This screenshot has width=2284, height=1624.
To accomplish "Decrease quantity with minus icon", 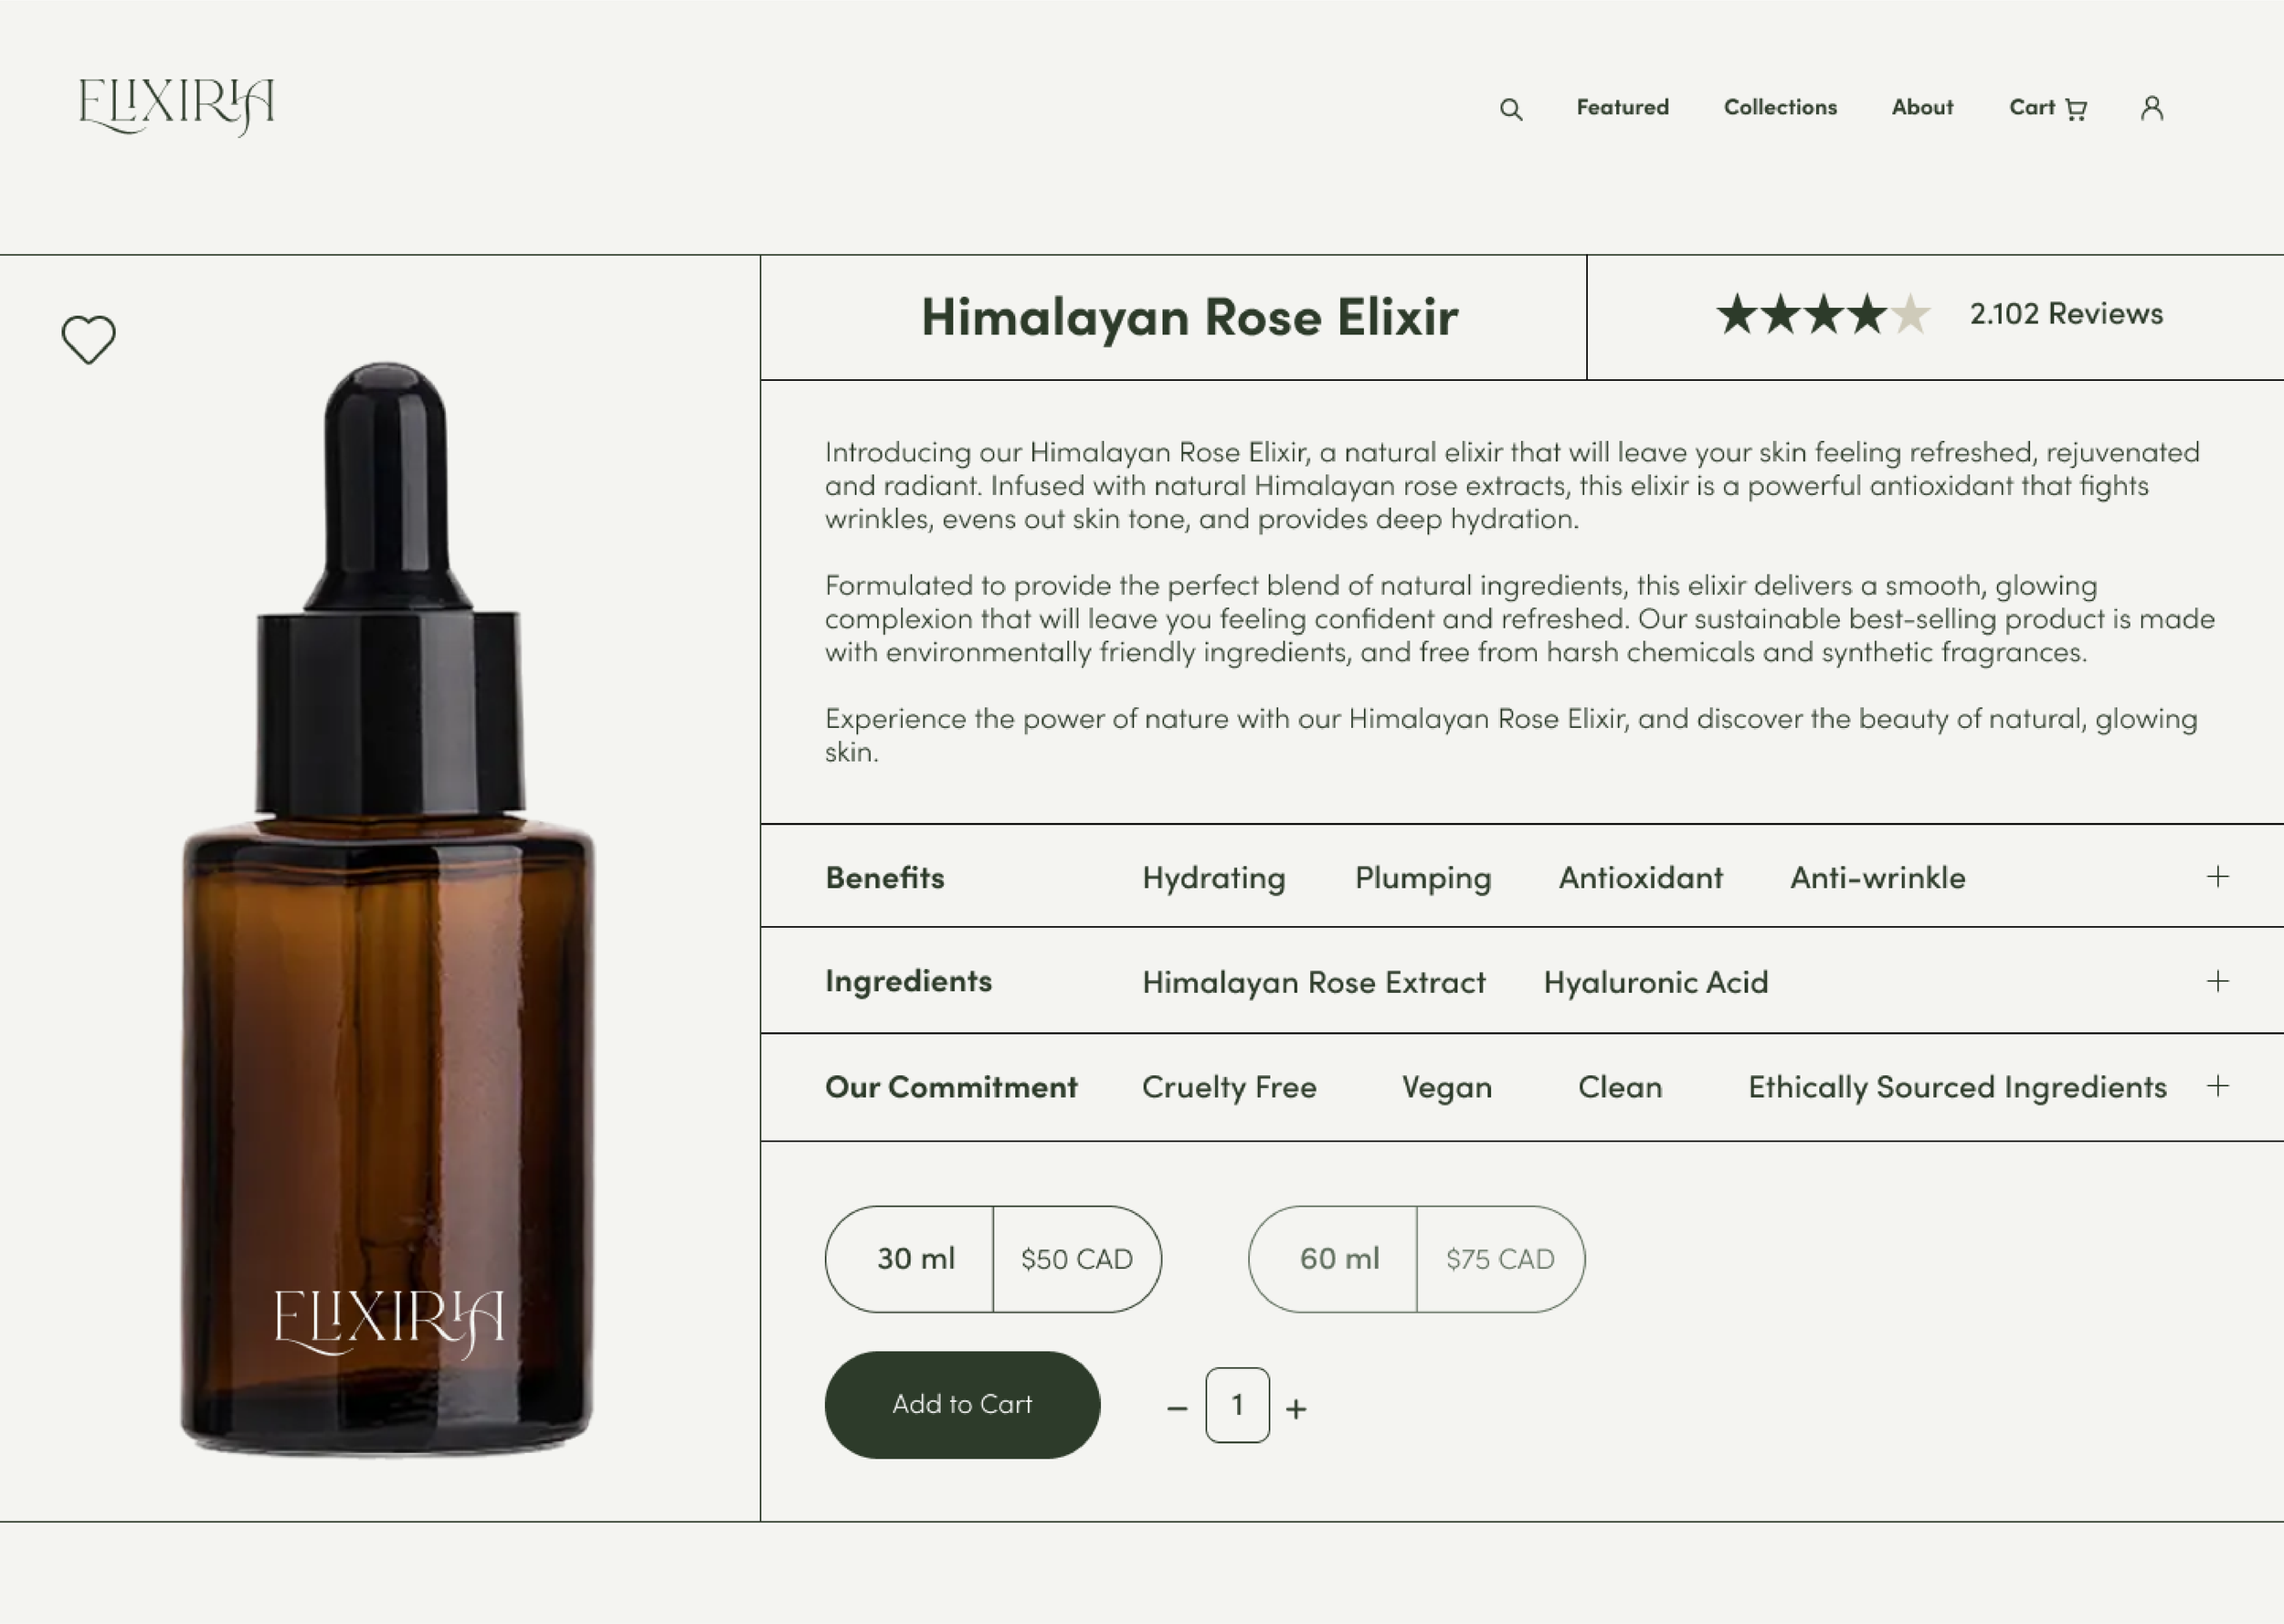I will click(1177, 1408).
